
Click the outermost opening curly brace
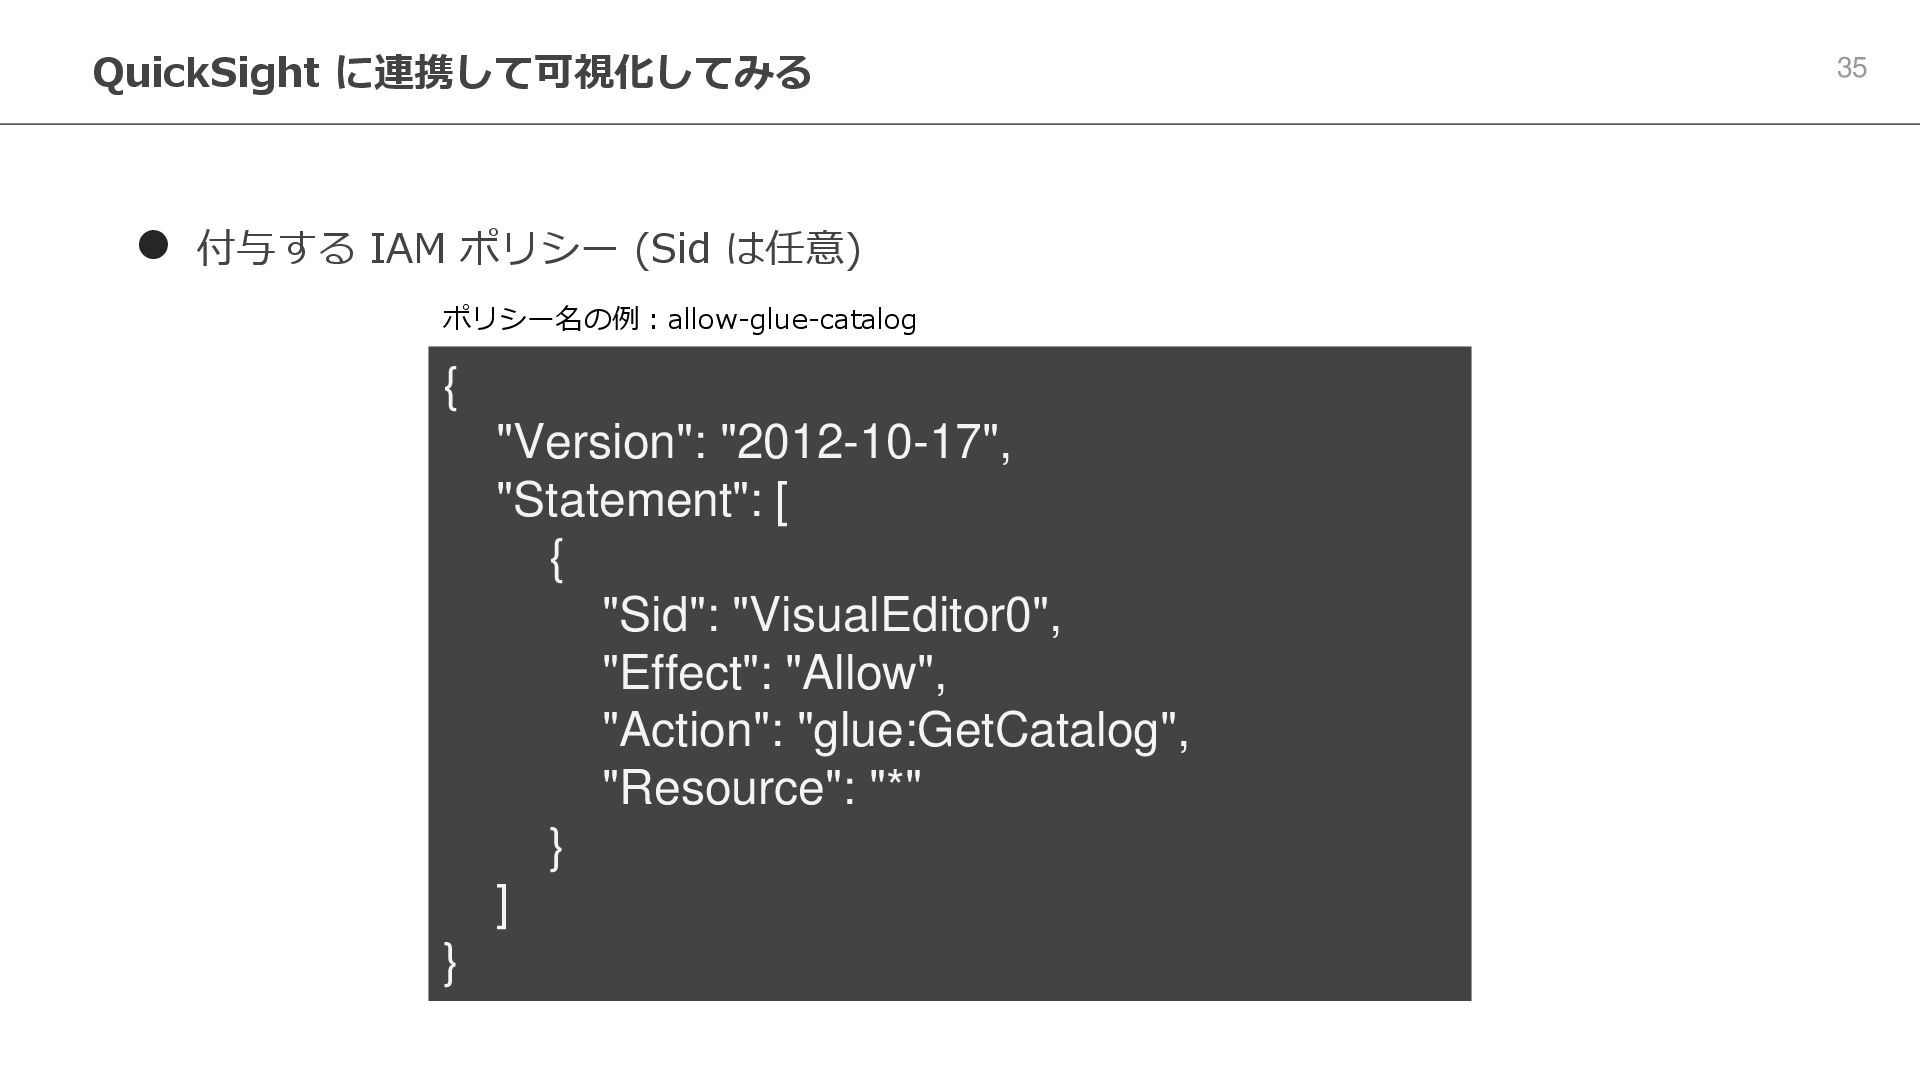pos(450,386)
